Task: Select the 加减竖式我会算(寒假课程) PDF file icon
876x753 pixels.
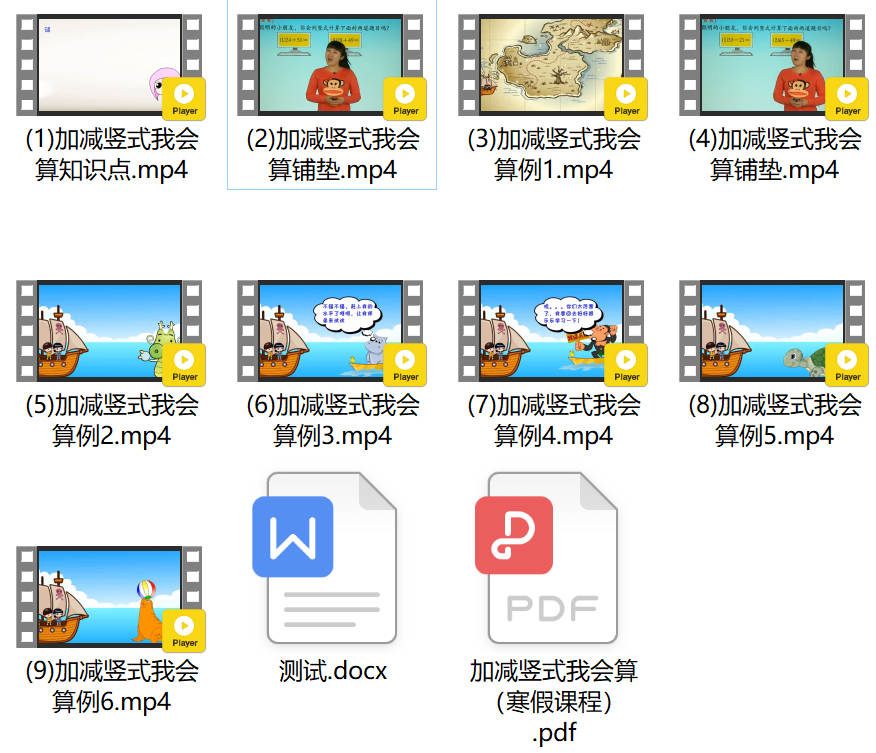Action: pos(552,558)
